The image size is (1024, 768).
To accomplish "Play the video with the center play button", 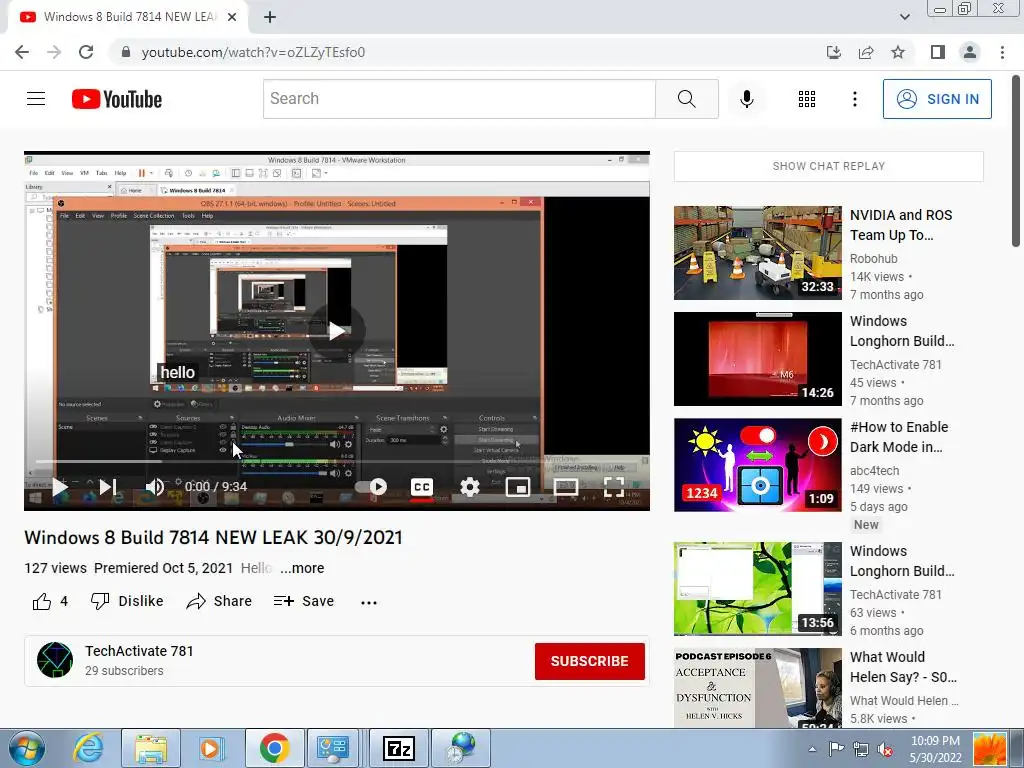I will click(336, 330).
